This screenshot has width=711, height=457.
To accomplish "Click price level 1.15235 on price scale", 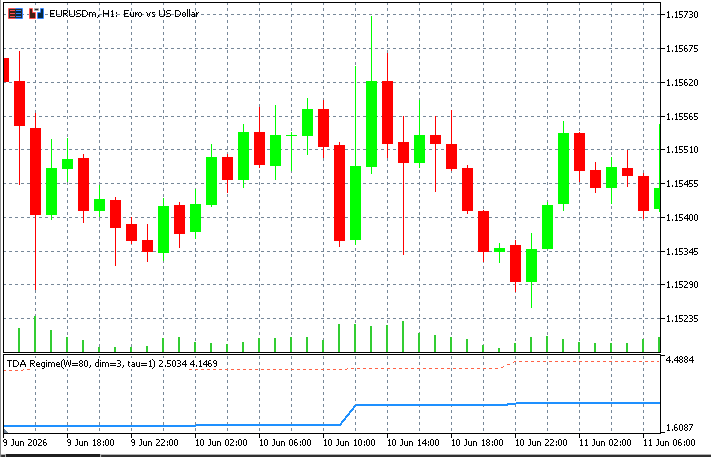I will click(x=682, y=319).
